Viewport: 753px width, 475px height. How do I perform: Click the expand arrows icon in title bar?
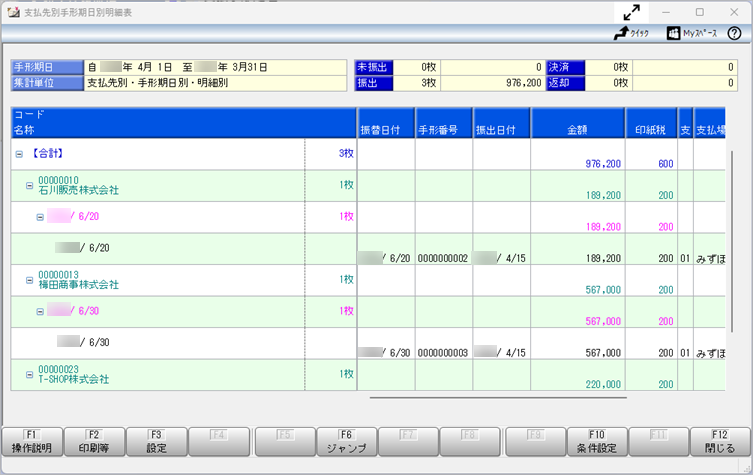point(631,12)
